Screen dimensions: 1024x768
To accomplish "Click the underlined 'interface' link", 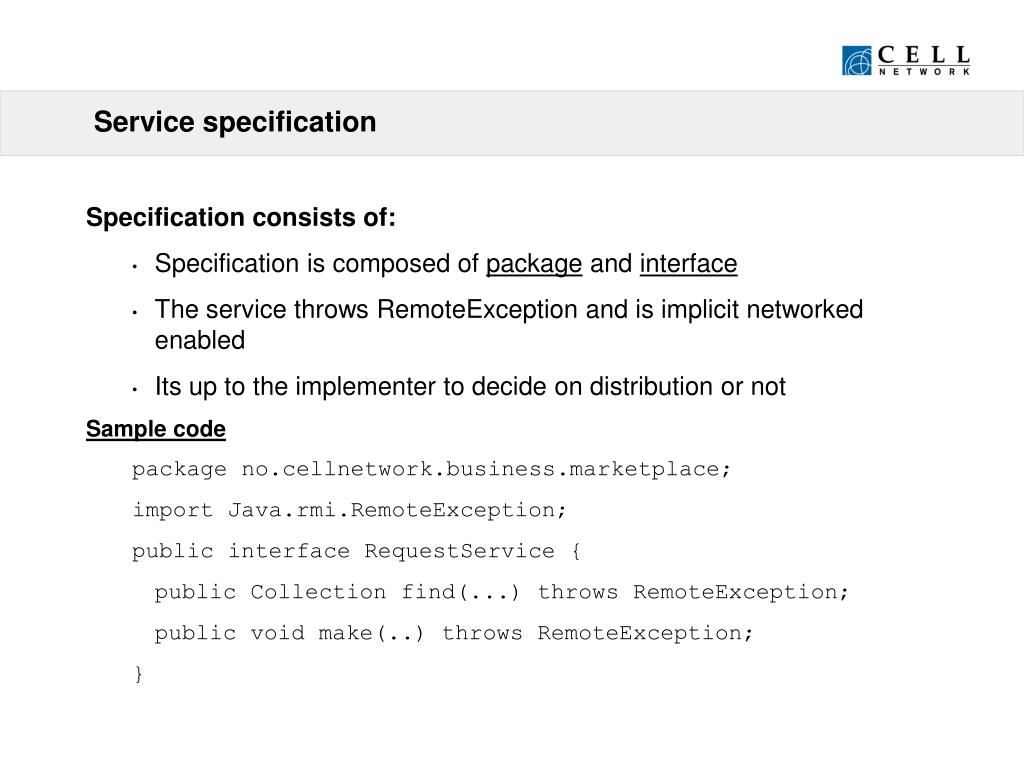I will point(688,264).
